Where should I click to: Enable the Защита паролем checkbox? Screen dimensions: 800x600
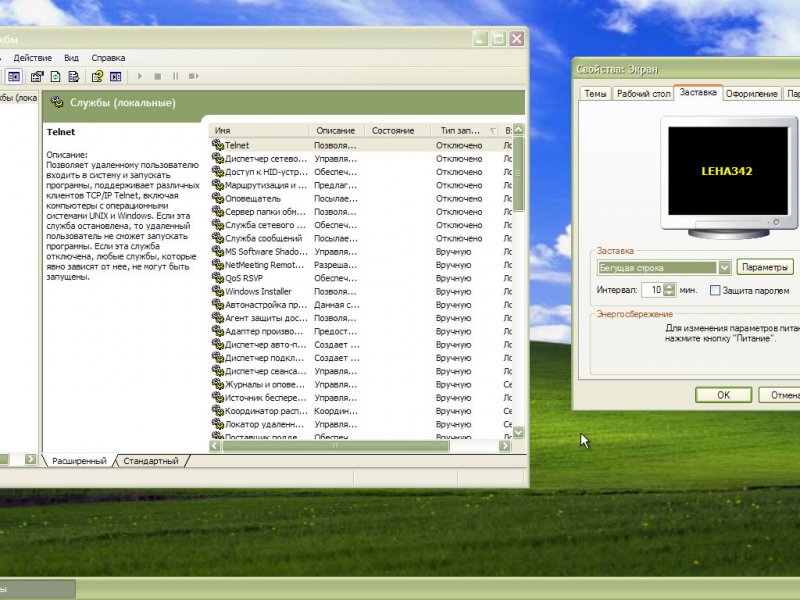click(715, 290)
